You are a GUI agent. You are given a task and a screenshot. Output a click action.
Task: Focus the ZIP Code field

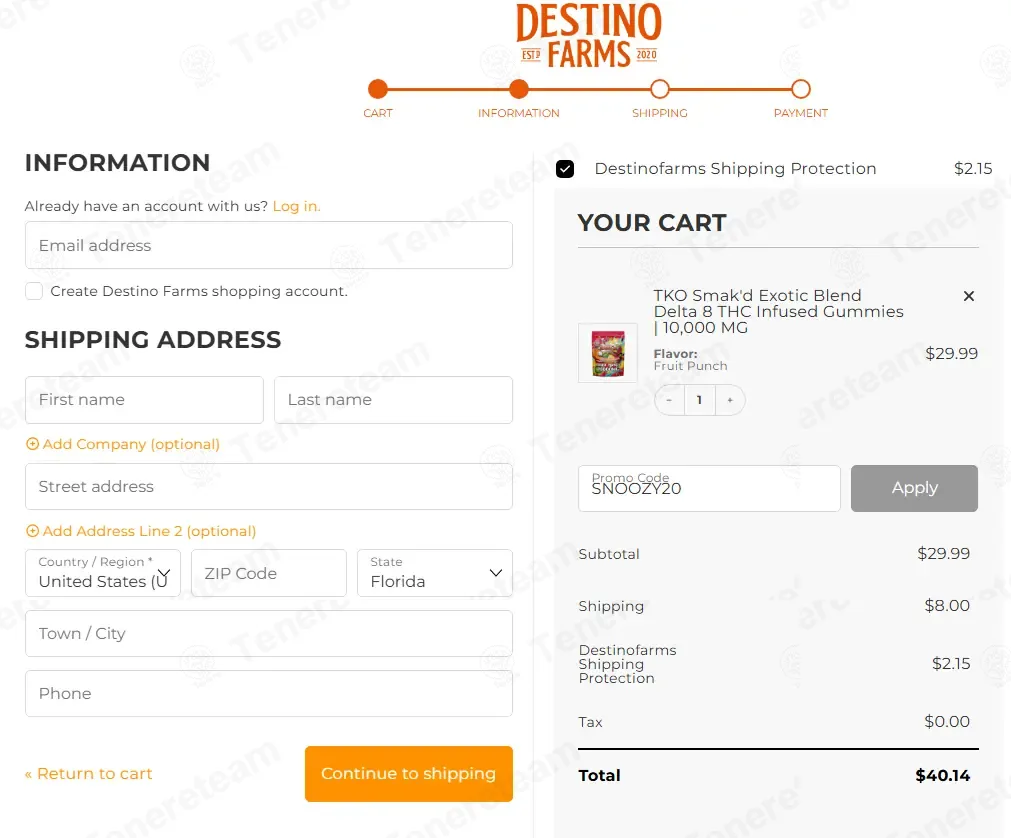[x=269, y=573]
